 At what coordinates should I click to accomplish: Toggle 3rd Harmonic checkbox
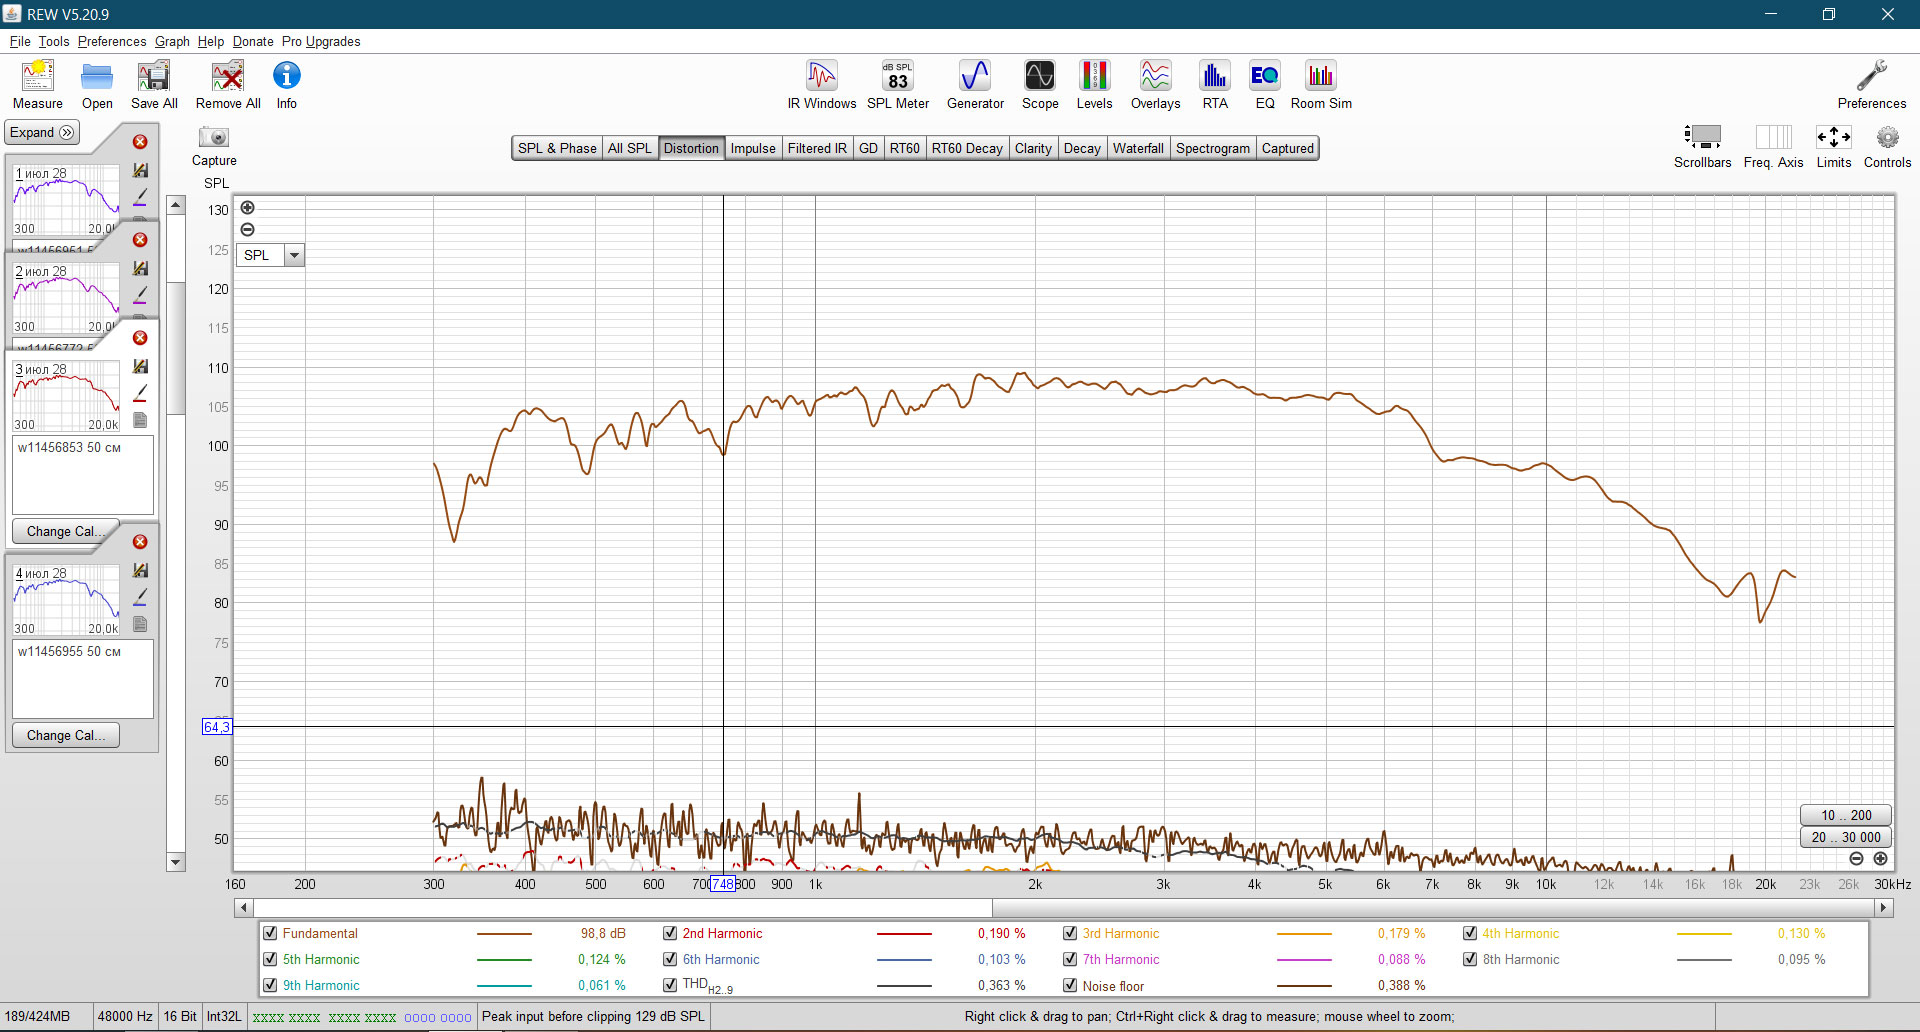(1070, 933)
